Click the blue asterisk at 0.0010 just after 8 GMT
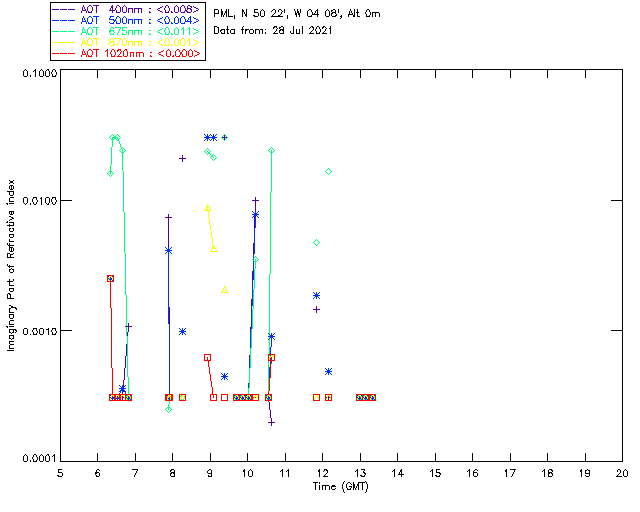This screenshot has height=512, width=640. click(x=182, y=332)
